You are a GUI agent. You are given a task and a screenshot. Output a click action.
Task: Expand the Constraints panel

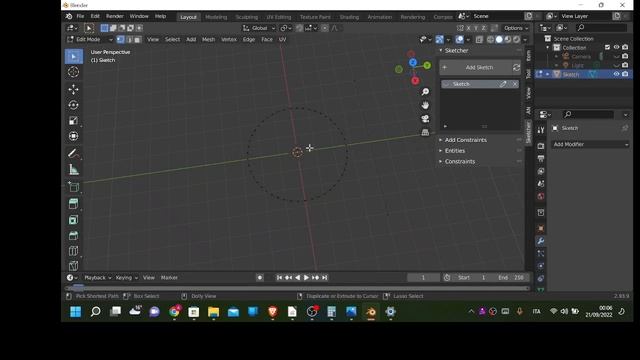[460, 162]
